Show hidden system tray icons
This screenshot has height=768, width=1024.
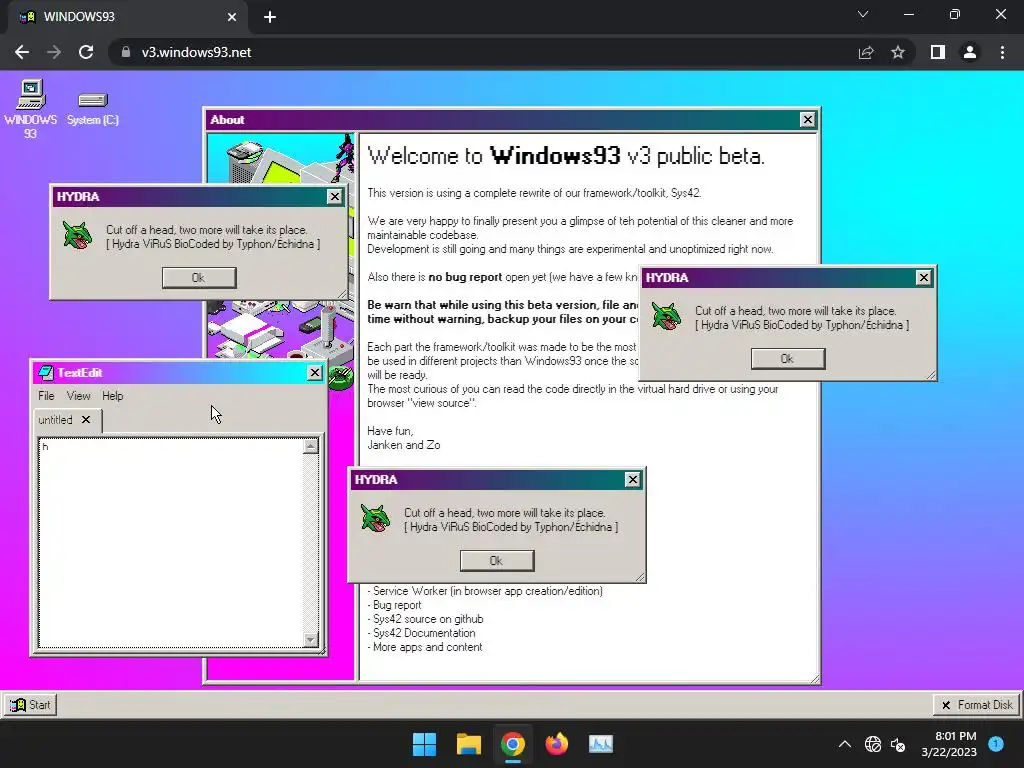(844, 744)
